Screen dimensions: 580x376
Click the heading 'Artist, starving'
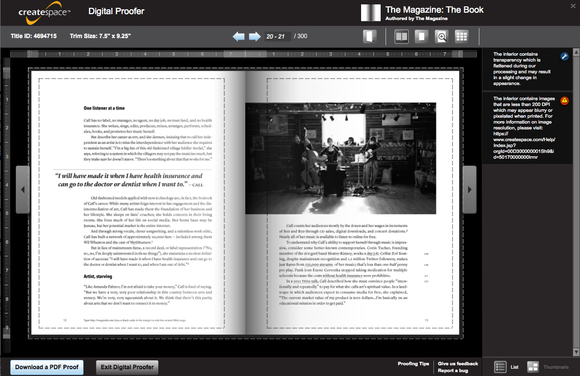[98, 276]
